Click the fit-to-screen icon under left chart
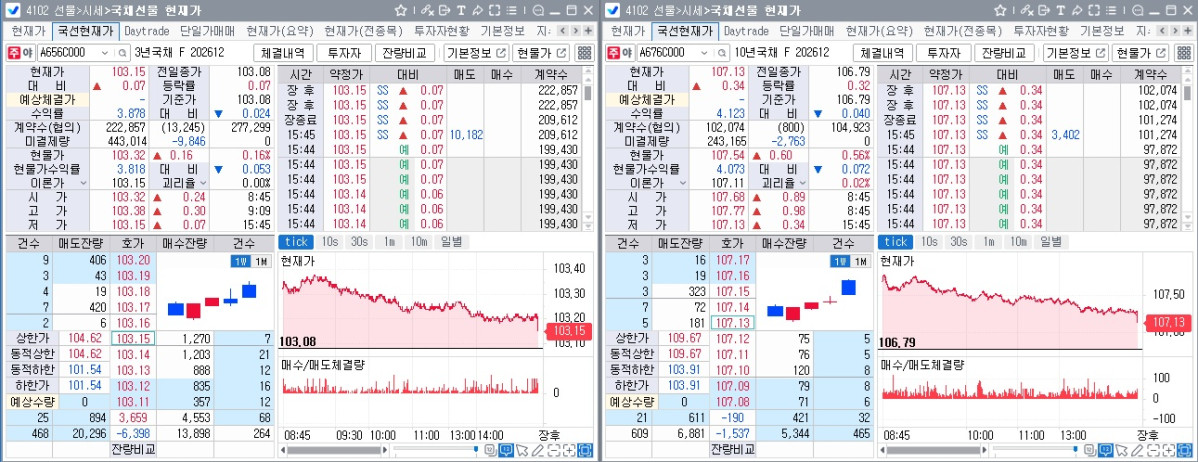This screenshot has width=1198, height=462. pyautogui.click(x=585, y=450)
